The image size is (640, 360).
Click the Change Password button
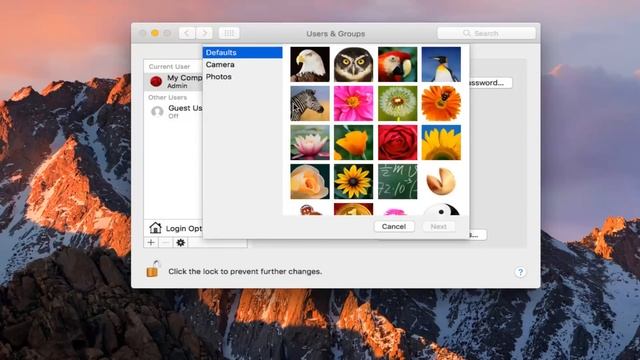tap(491, 83)
